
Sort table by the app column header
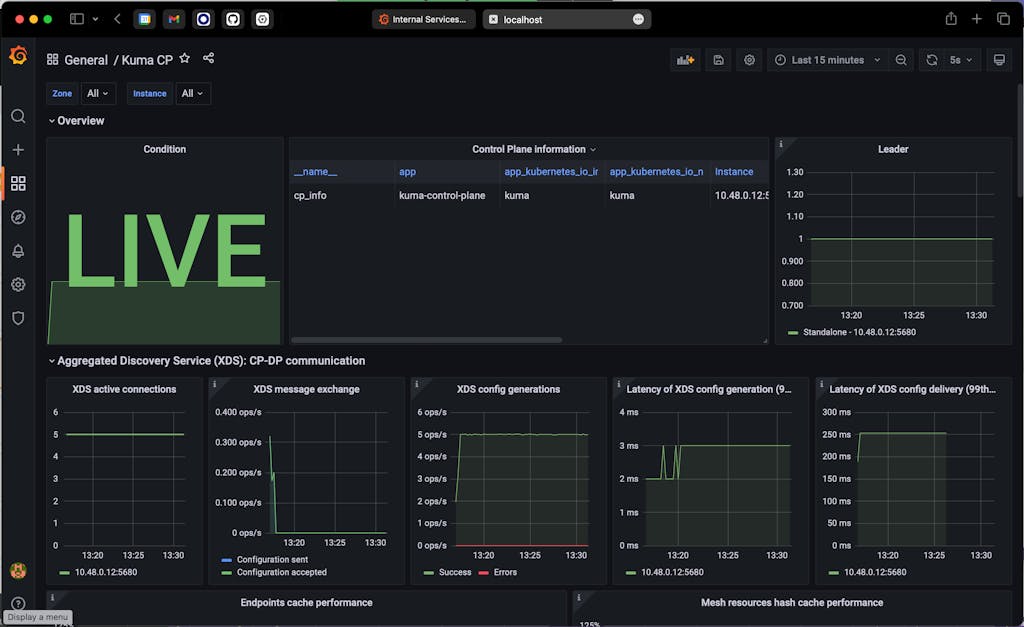tap(408, 172)
